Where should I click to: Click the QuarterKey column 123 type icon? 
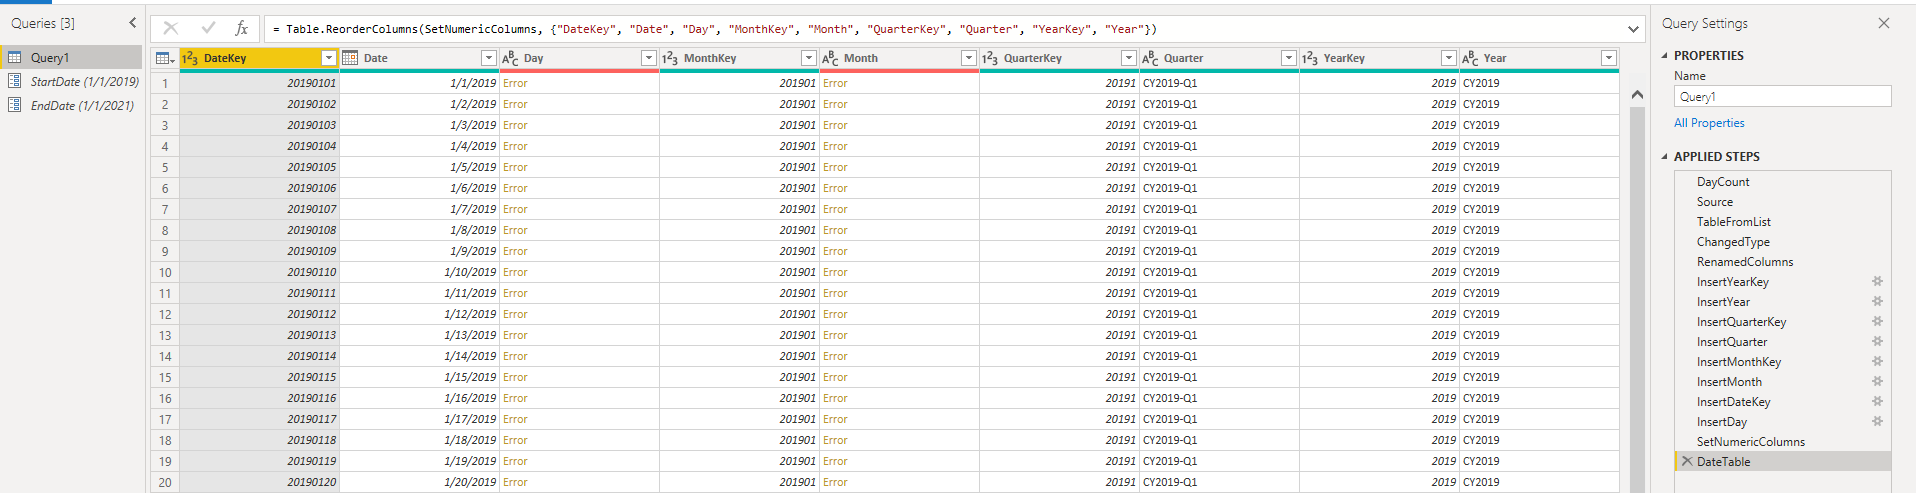(x=990, y=58)
